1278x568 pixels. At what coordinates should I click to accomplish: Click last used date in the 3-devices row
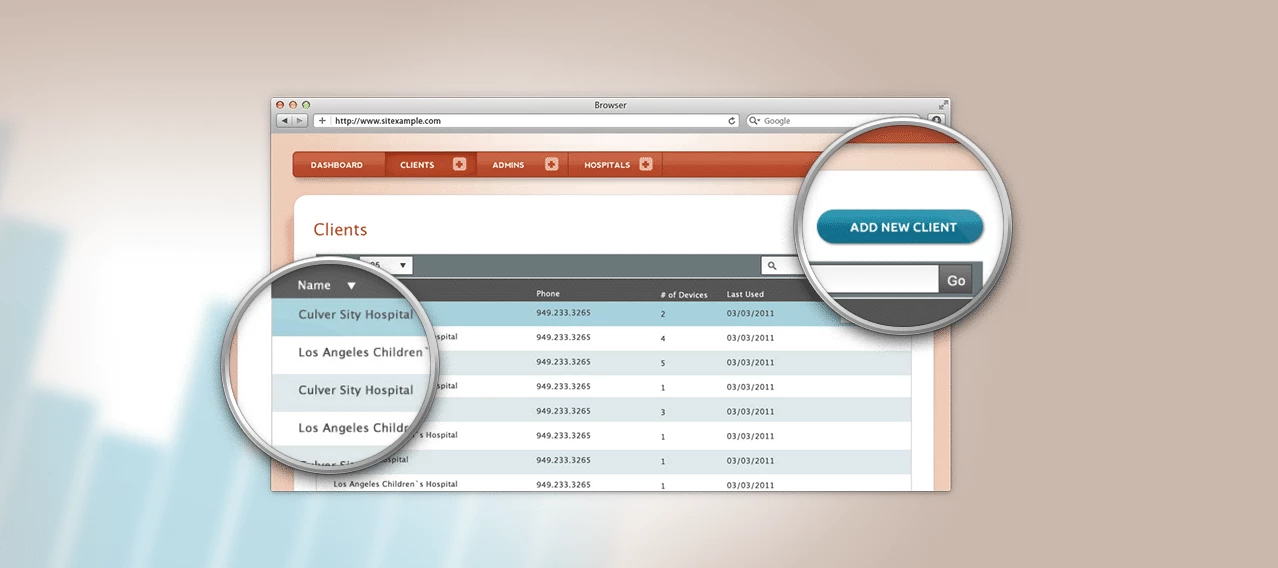pyautogui.click(x=750, y=411)
